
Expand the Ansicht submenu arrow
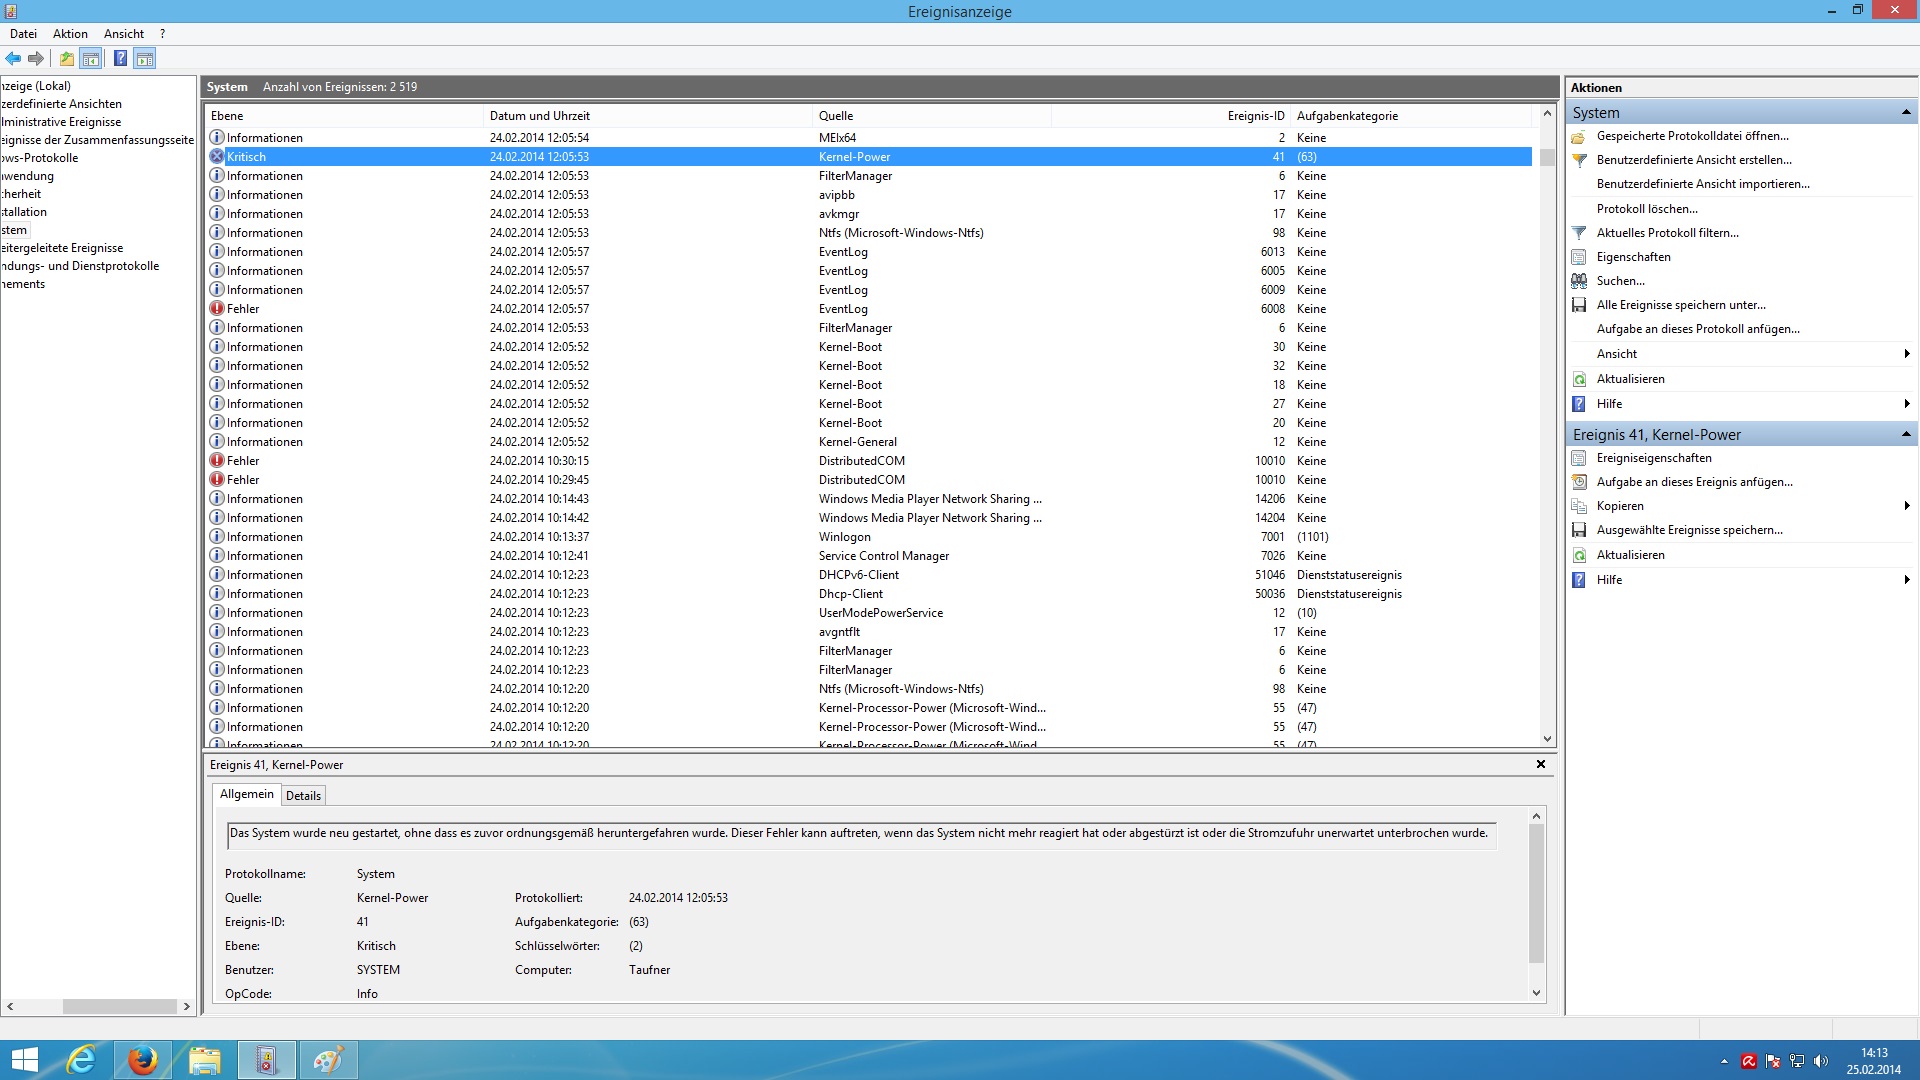coord(1907,354)
